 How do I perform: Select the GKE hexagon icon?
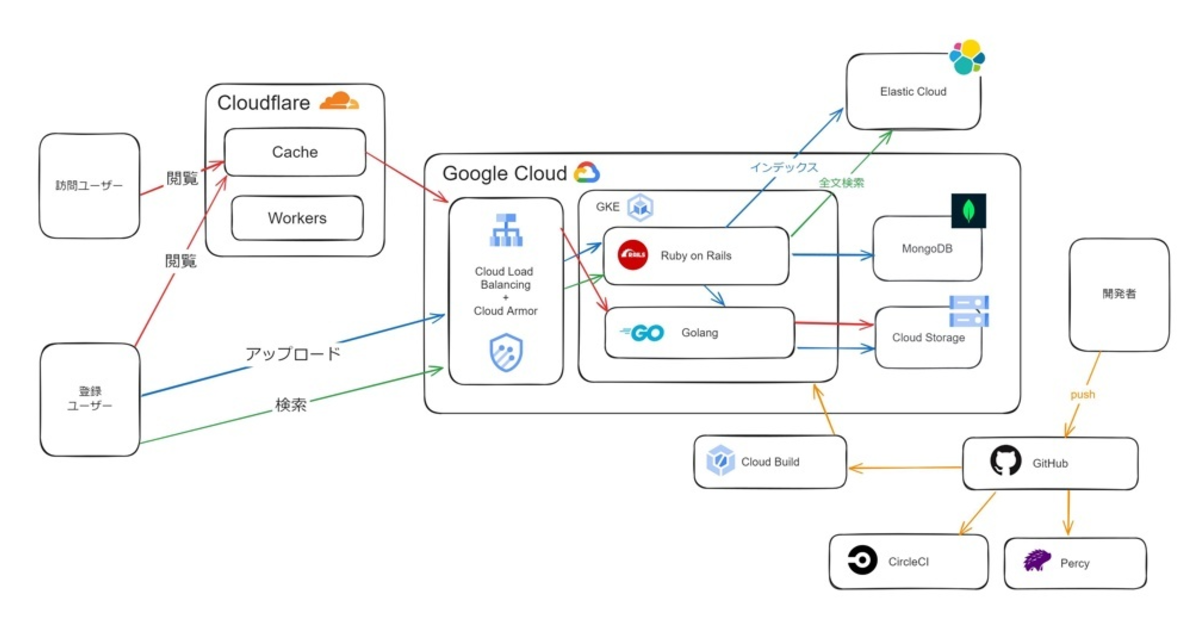coord(640,208)
